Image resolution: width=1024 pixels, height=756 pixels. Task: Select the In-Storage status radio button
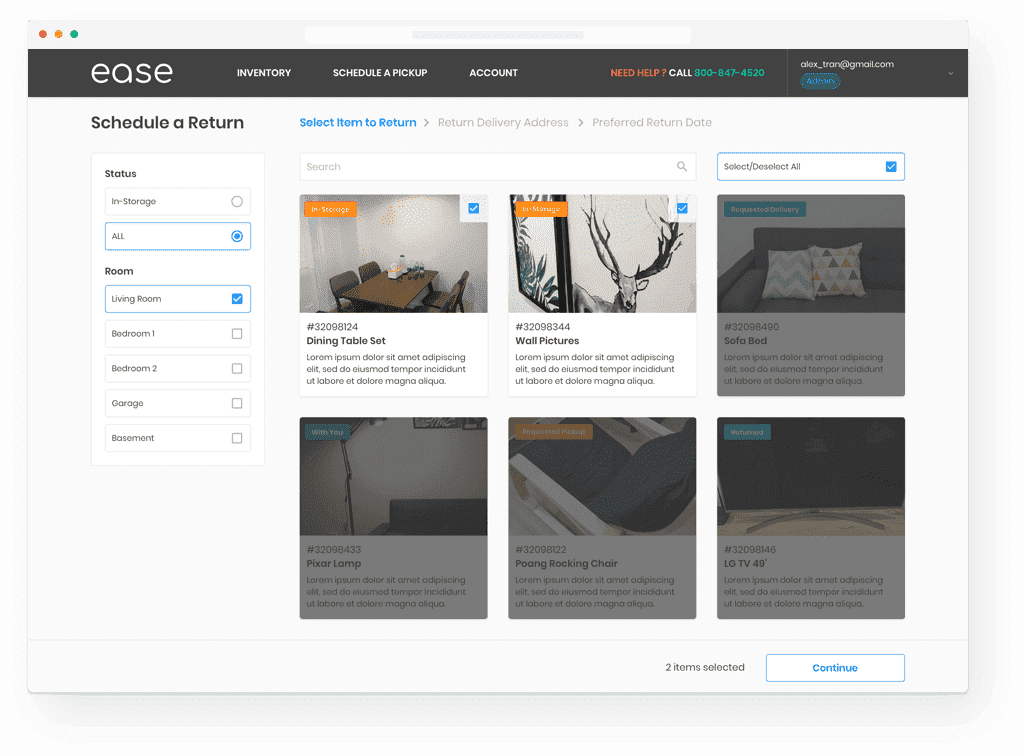tap(237, 202)
